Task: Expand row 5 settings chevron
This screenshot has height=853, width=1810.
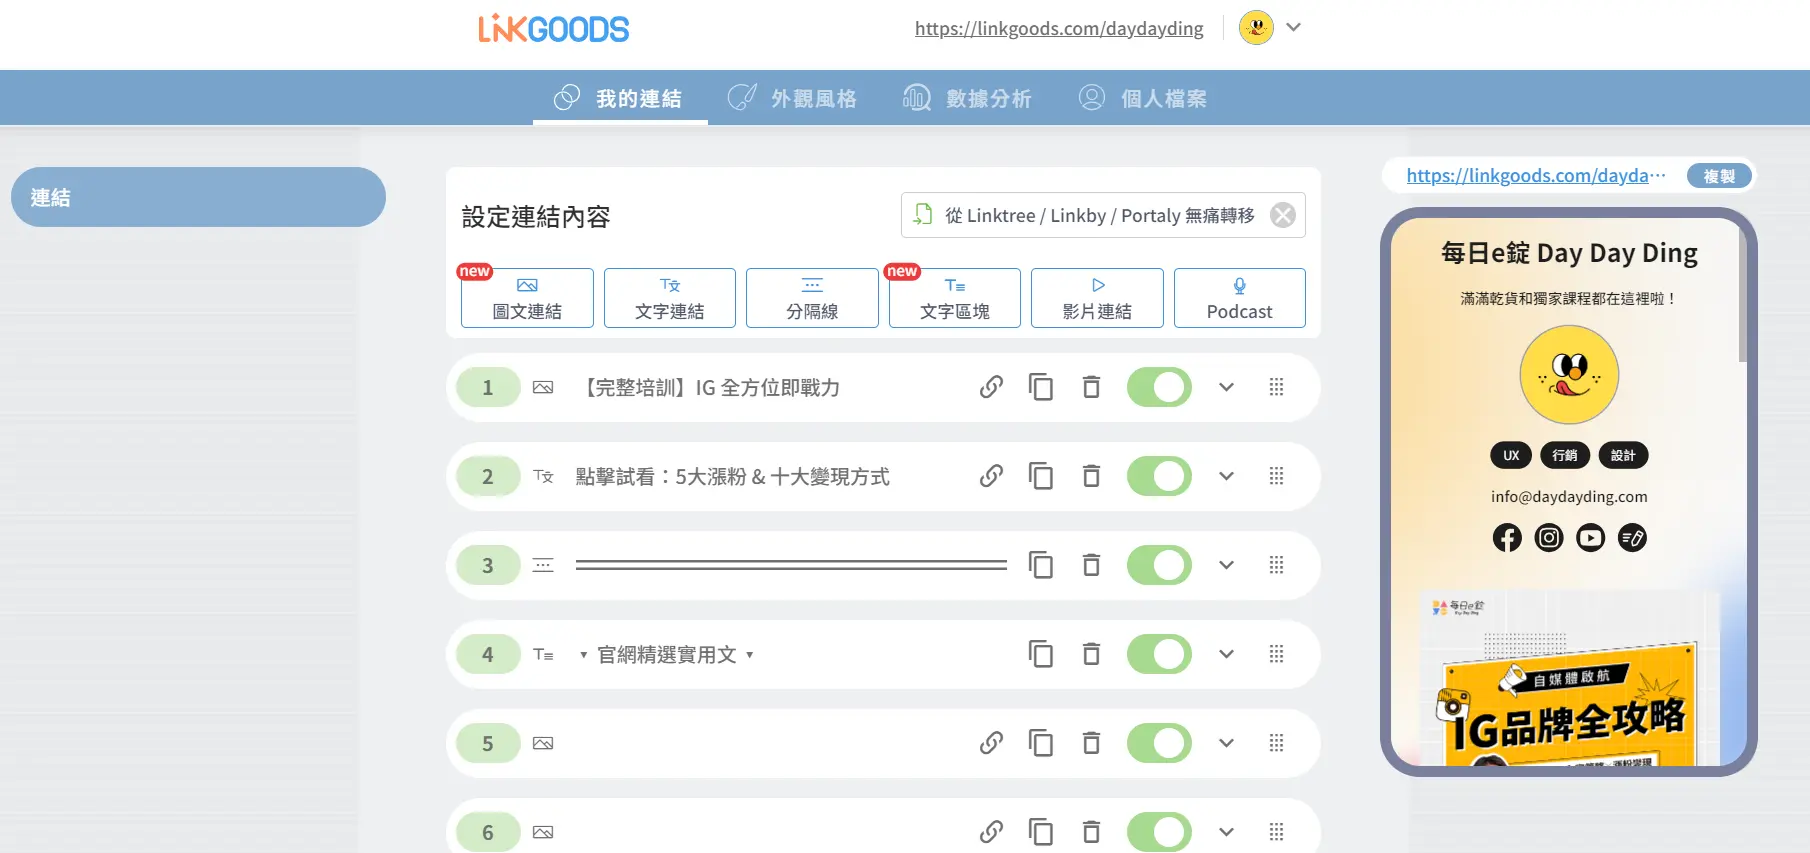Action: tap(1226, 743)
